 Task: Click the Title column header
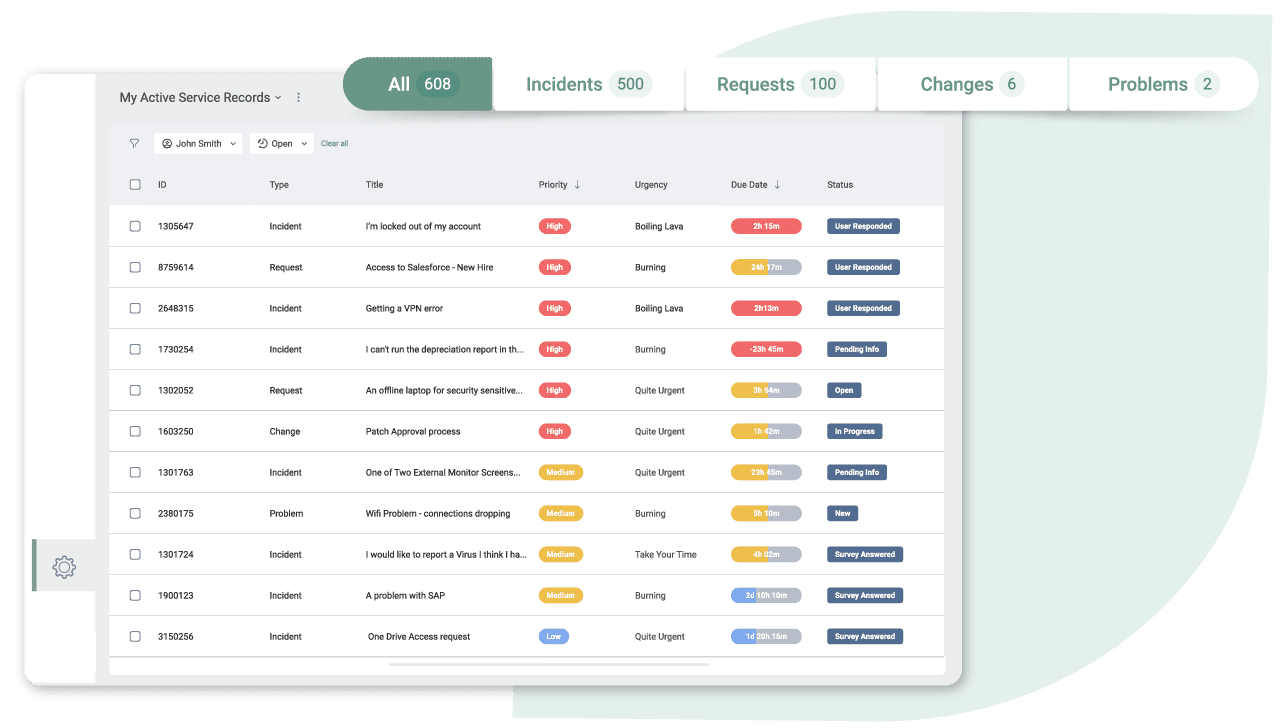click(374, 184)
